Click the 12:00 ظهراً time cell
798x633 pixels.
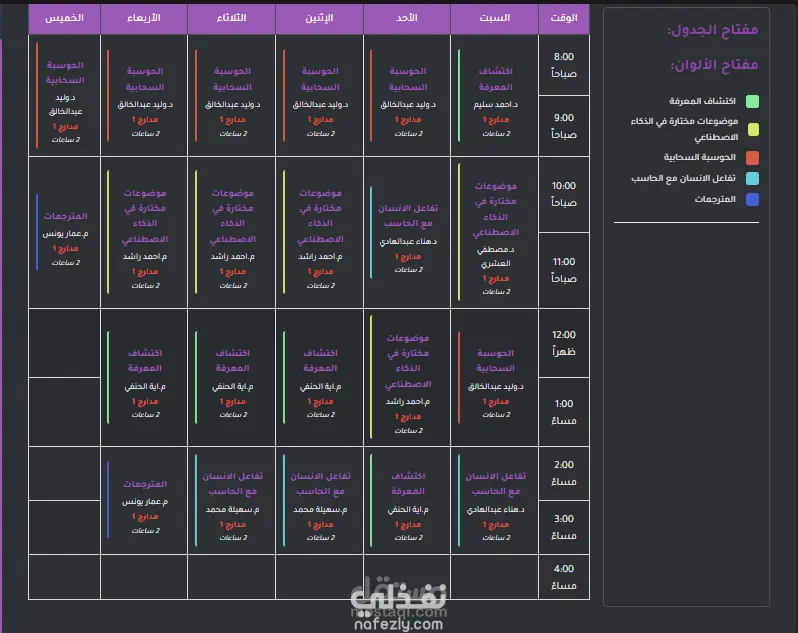(x=564, y=343)
